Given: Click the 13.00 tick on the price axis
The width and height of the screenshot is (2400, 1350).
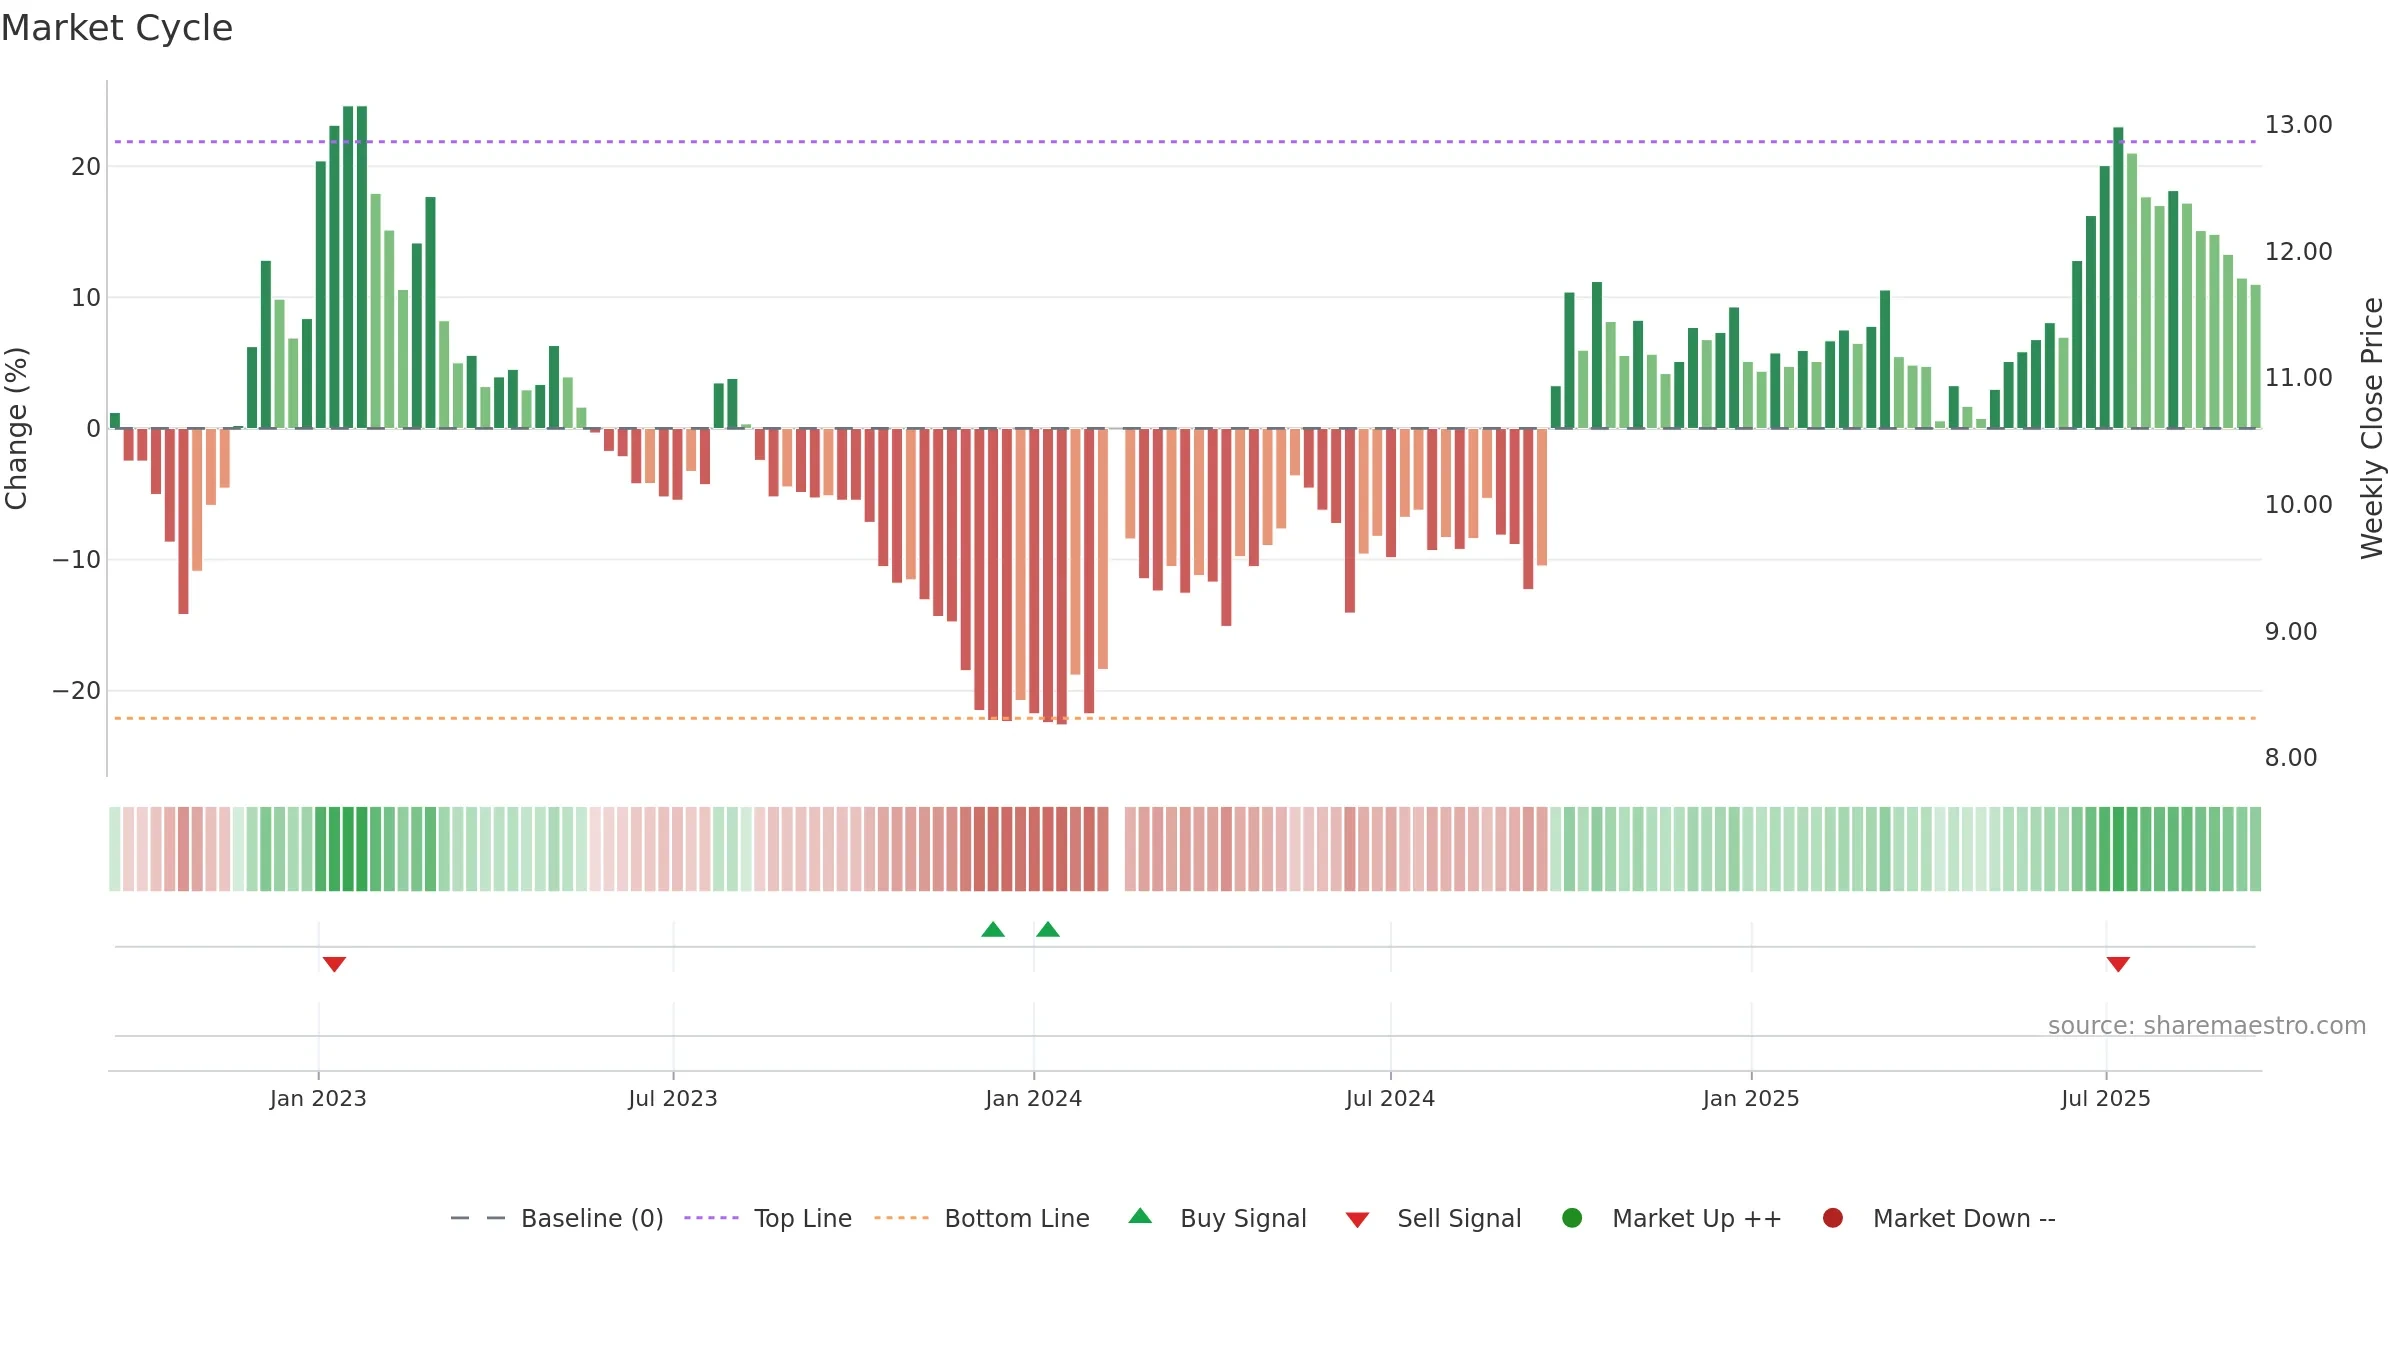Looking at the screenshot, I should point(2298,125).
